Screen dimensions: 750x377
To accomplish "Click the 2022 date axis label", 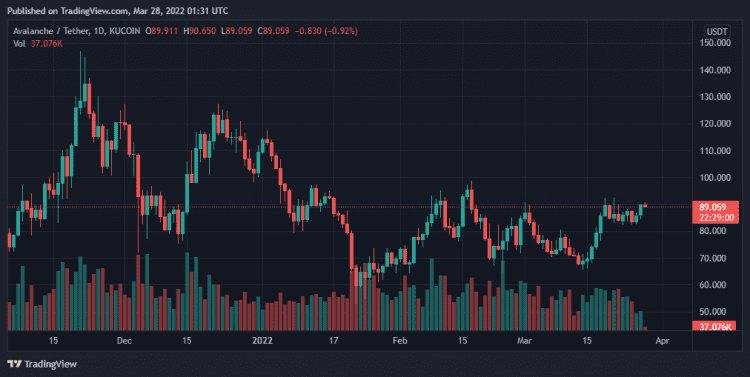I will point(262,341).
